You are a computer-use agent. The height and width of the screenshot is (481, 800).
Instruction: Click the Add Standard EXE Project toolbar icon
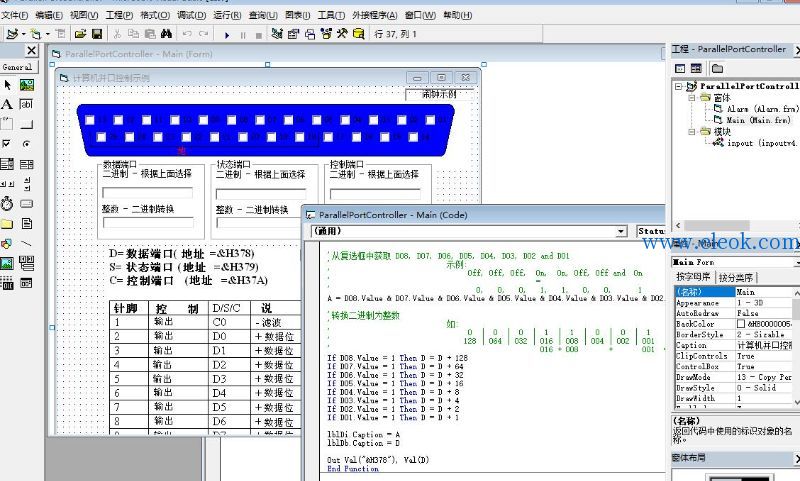(x=12, y=34)
